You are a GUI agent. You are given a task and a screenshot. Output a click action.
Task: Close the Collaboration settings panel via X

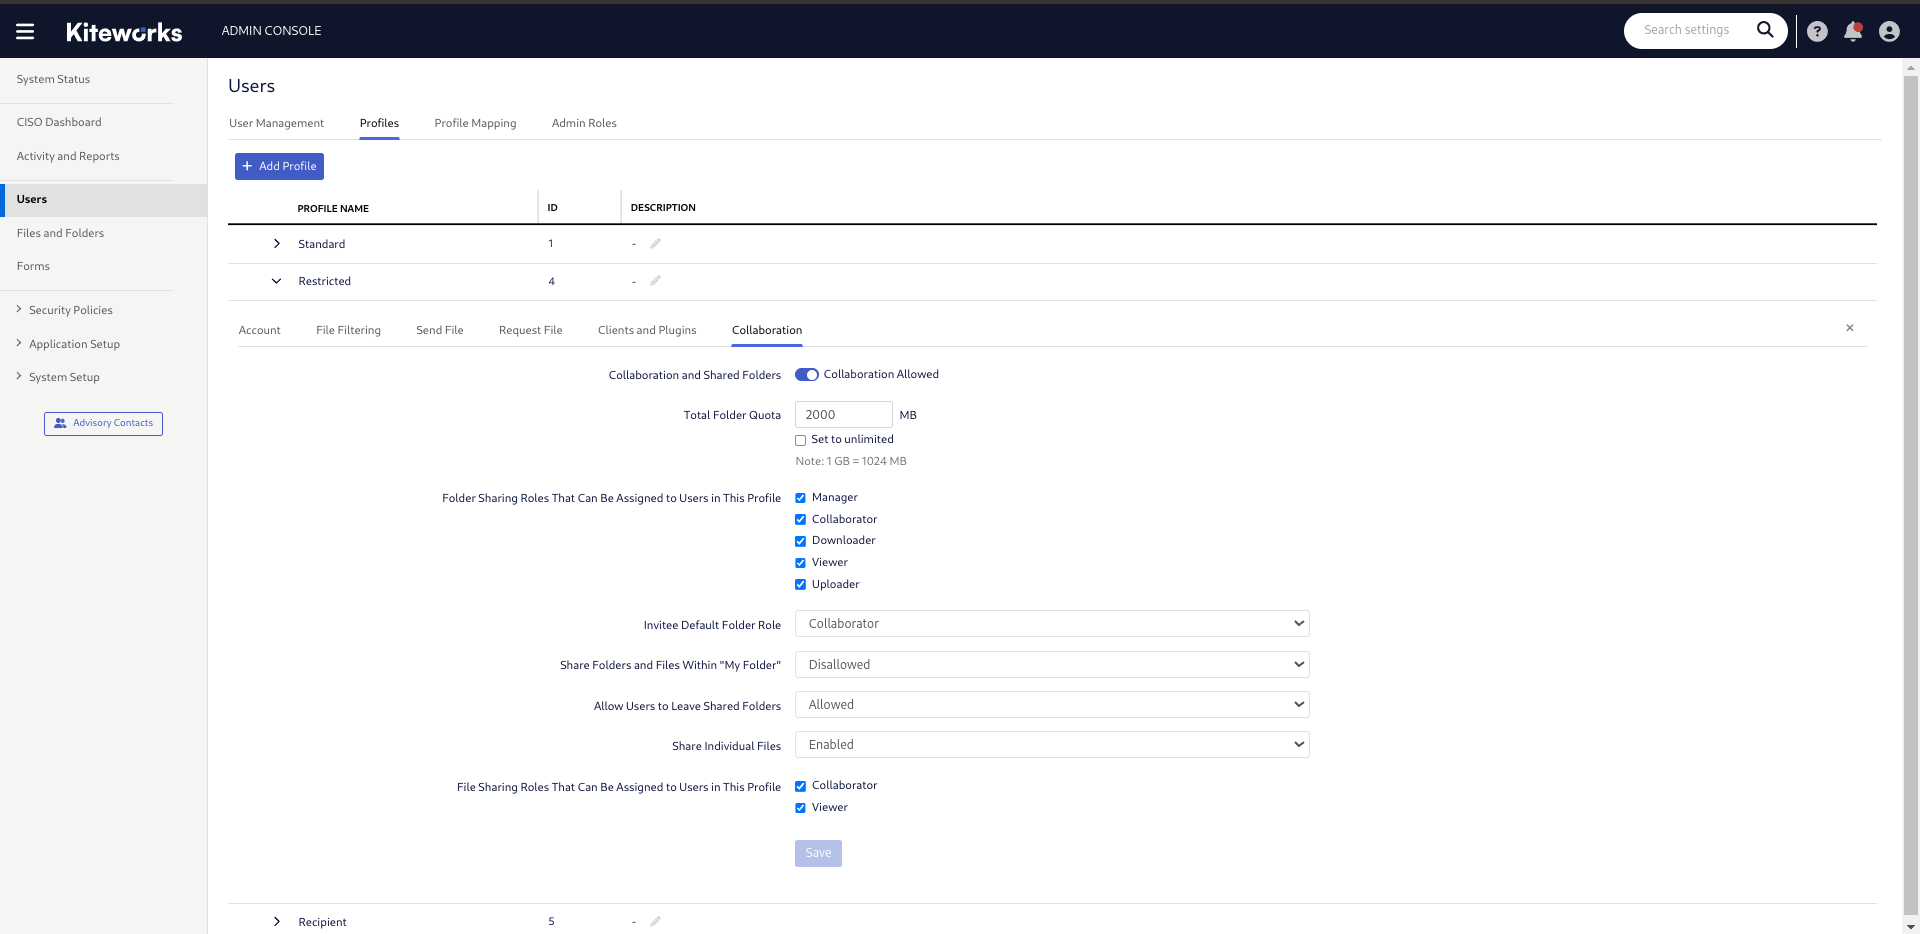pos(1850,327)
